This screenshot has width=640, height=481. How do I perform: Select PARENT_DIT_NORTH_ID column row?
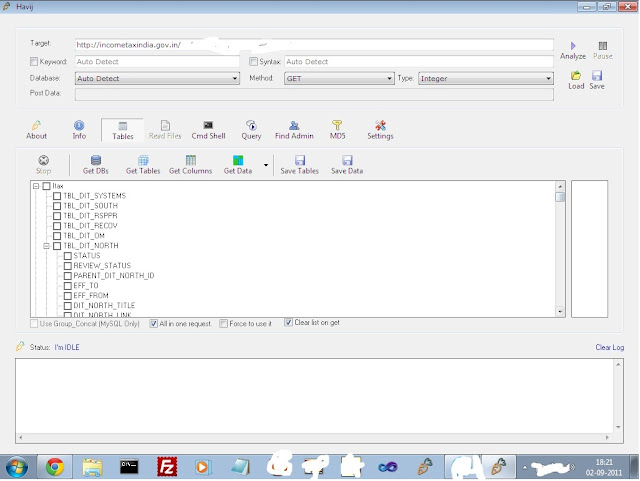[x=114, y=276]
